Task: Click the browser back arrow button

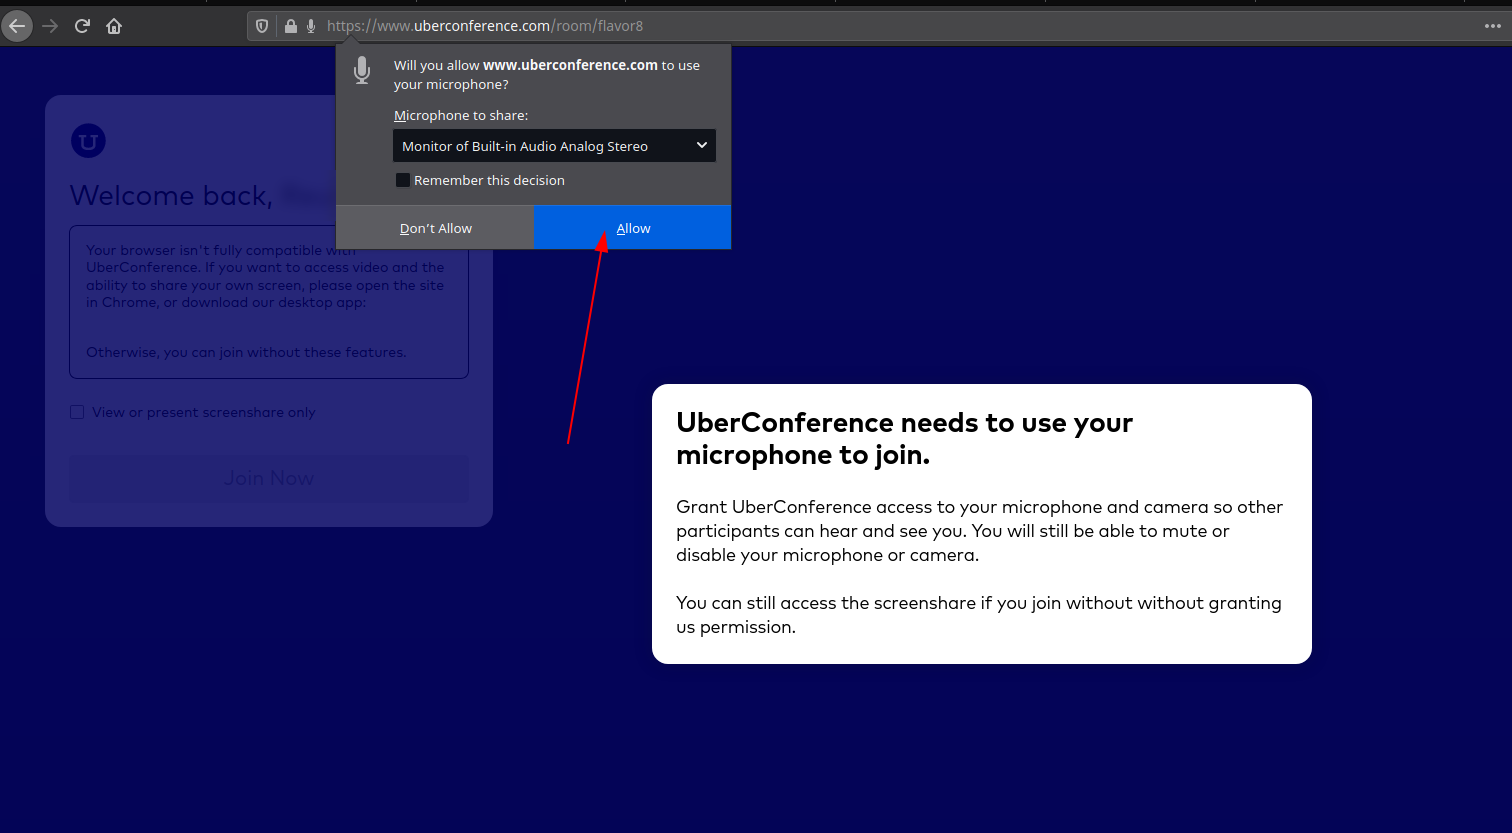Action: 17,26
